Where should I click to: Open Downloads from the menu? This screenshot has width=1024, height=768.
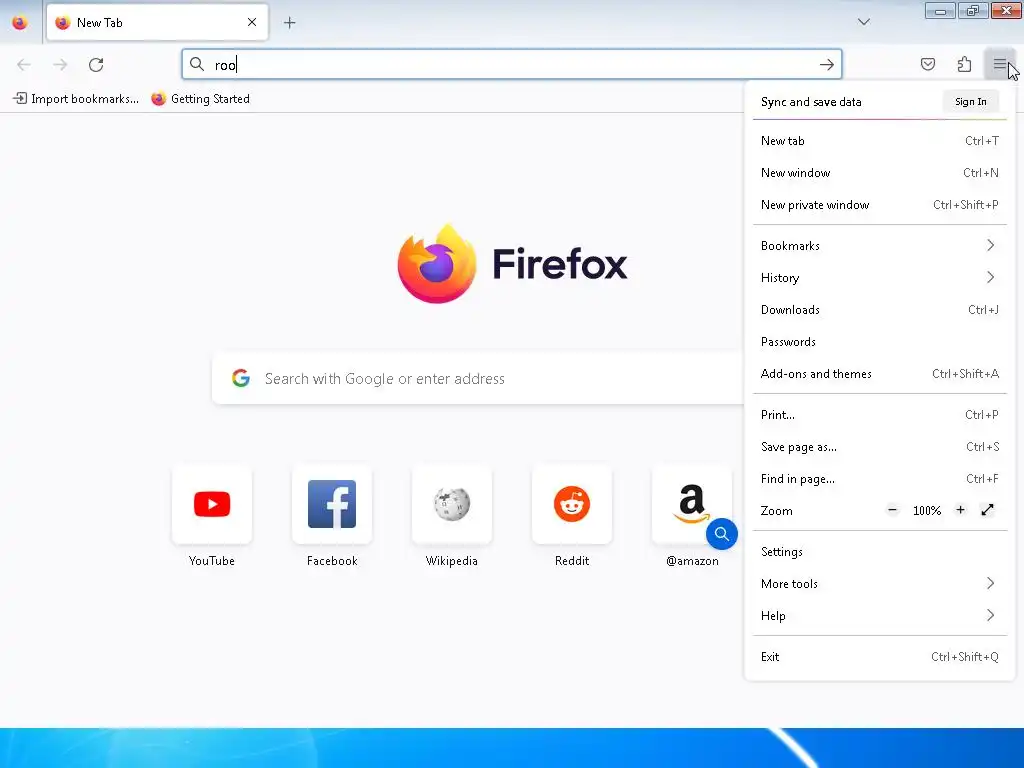coord(880,310)
